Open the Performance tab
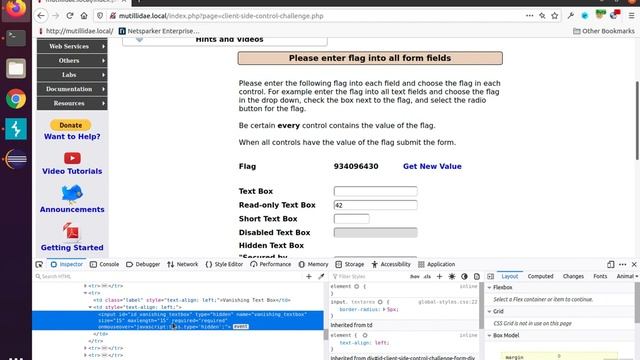Image resolution: width=640 pixels, height=360 pixels. (271, 264)
